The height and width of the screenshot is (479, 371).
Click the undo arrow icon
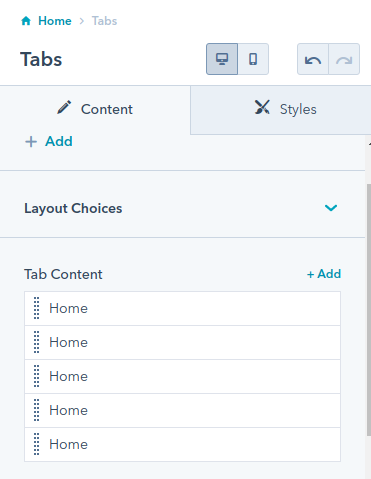[x=313, y=59]
